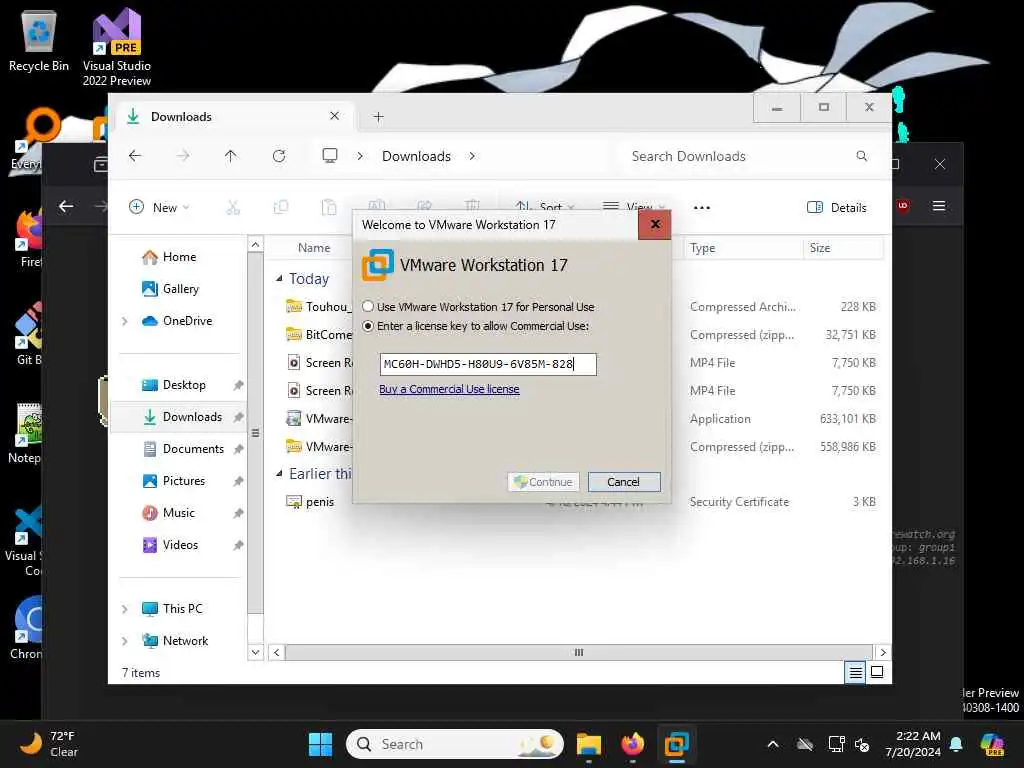
Task: Open Visual Studio 2022 Preview desktop icon
Action: pos(117,47)
